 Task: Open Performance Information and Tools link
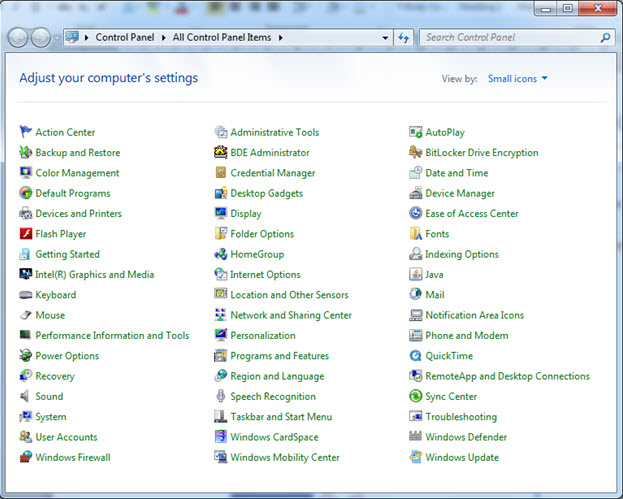point(112,335)
